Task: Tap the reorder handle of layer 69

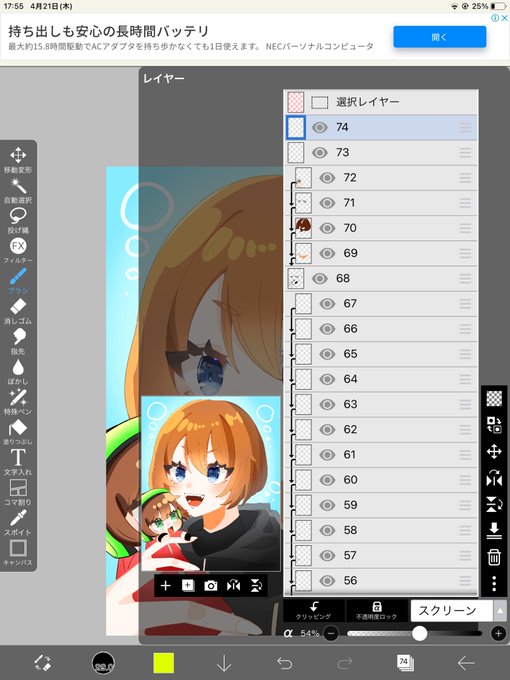Action: click(465, 253)
